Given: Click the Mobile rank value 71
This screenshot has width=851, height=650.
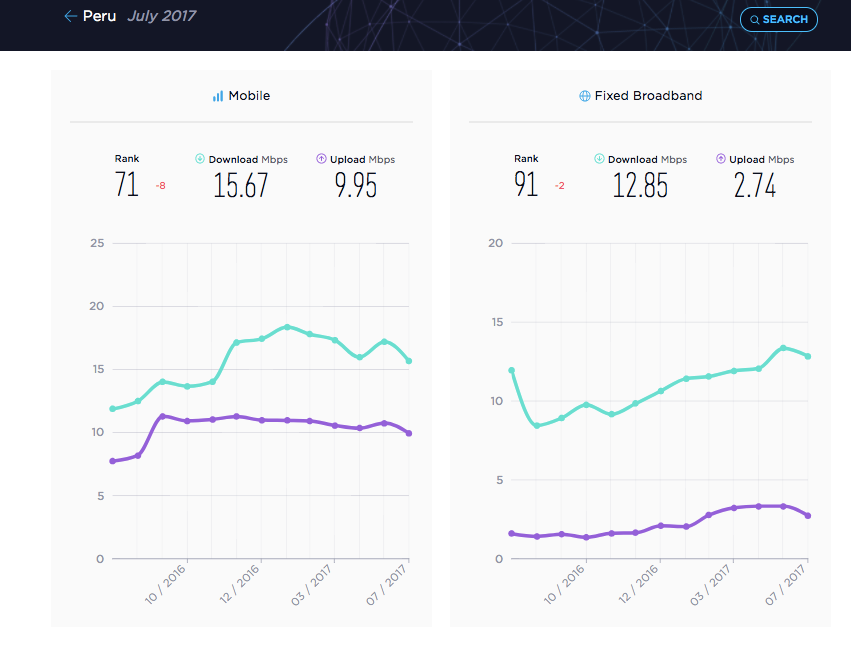Looking at the screenshot, I should pos(126,184).
